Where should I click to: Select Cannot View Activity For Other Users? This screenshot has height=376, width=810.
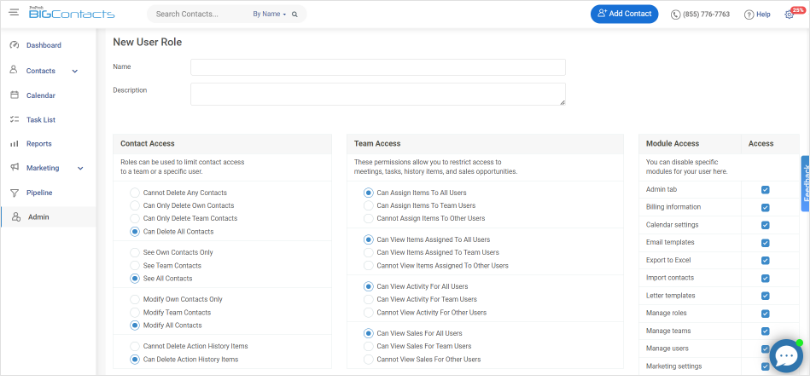[368, 312]
